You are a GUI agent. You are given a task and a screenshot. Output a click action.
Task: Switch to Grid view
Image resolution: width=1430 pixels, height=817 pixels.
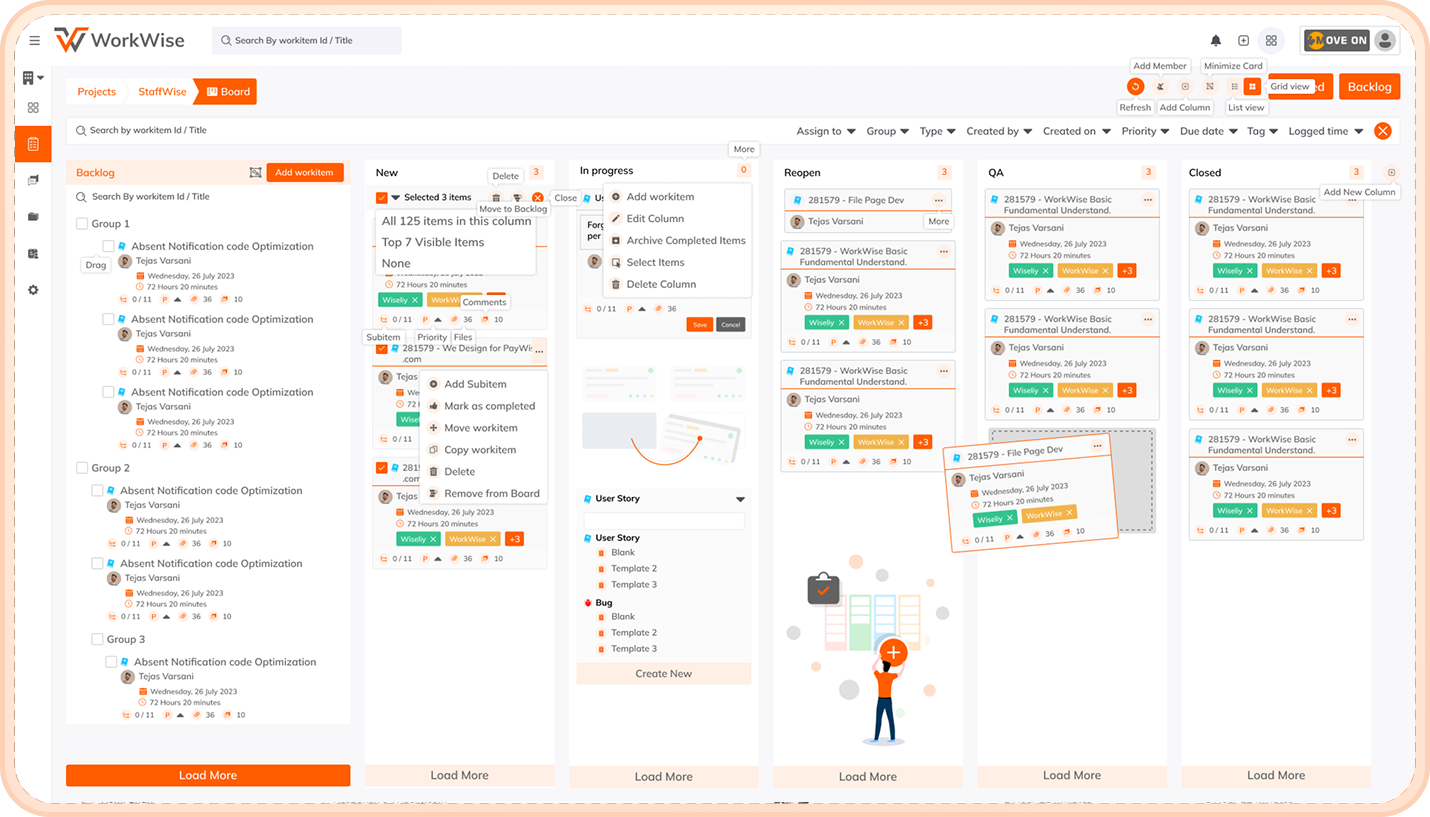click(x=1252, y=87)
